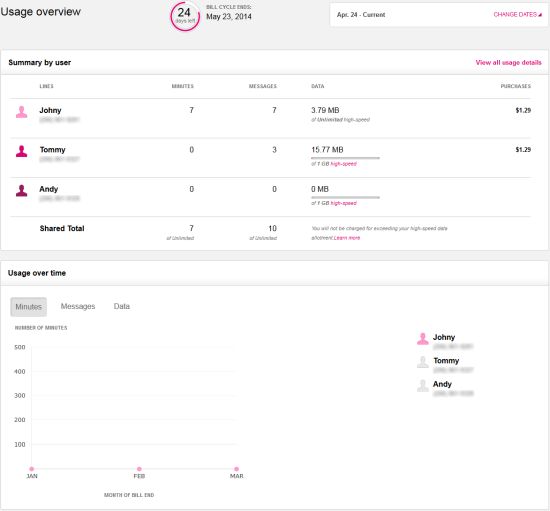This screenshot has height=511, width=550.
Task: Click the 24 days left cycle circle
Action: click(x=185, y=16)
